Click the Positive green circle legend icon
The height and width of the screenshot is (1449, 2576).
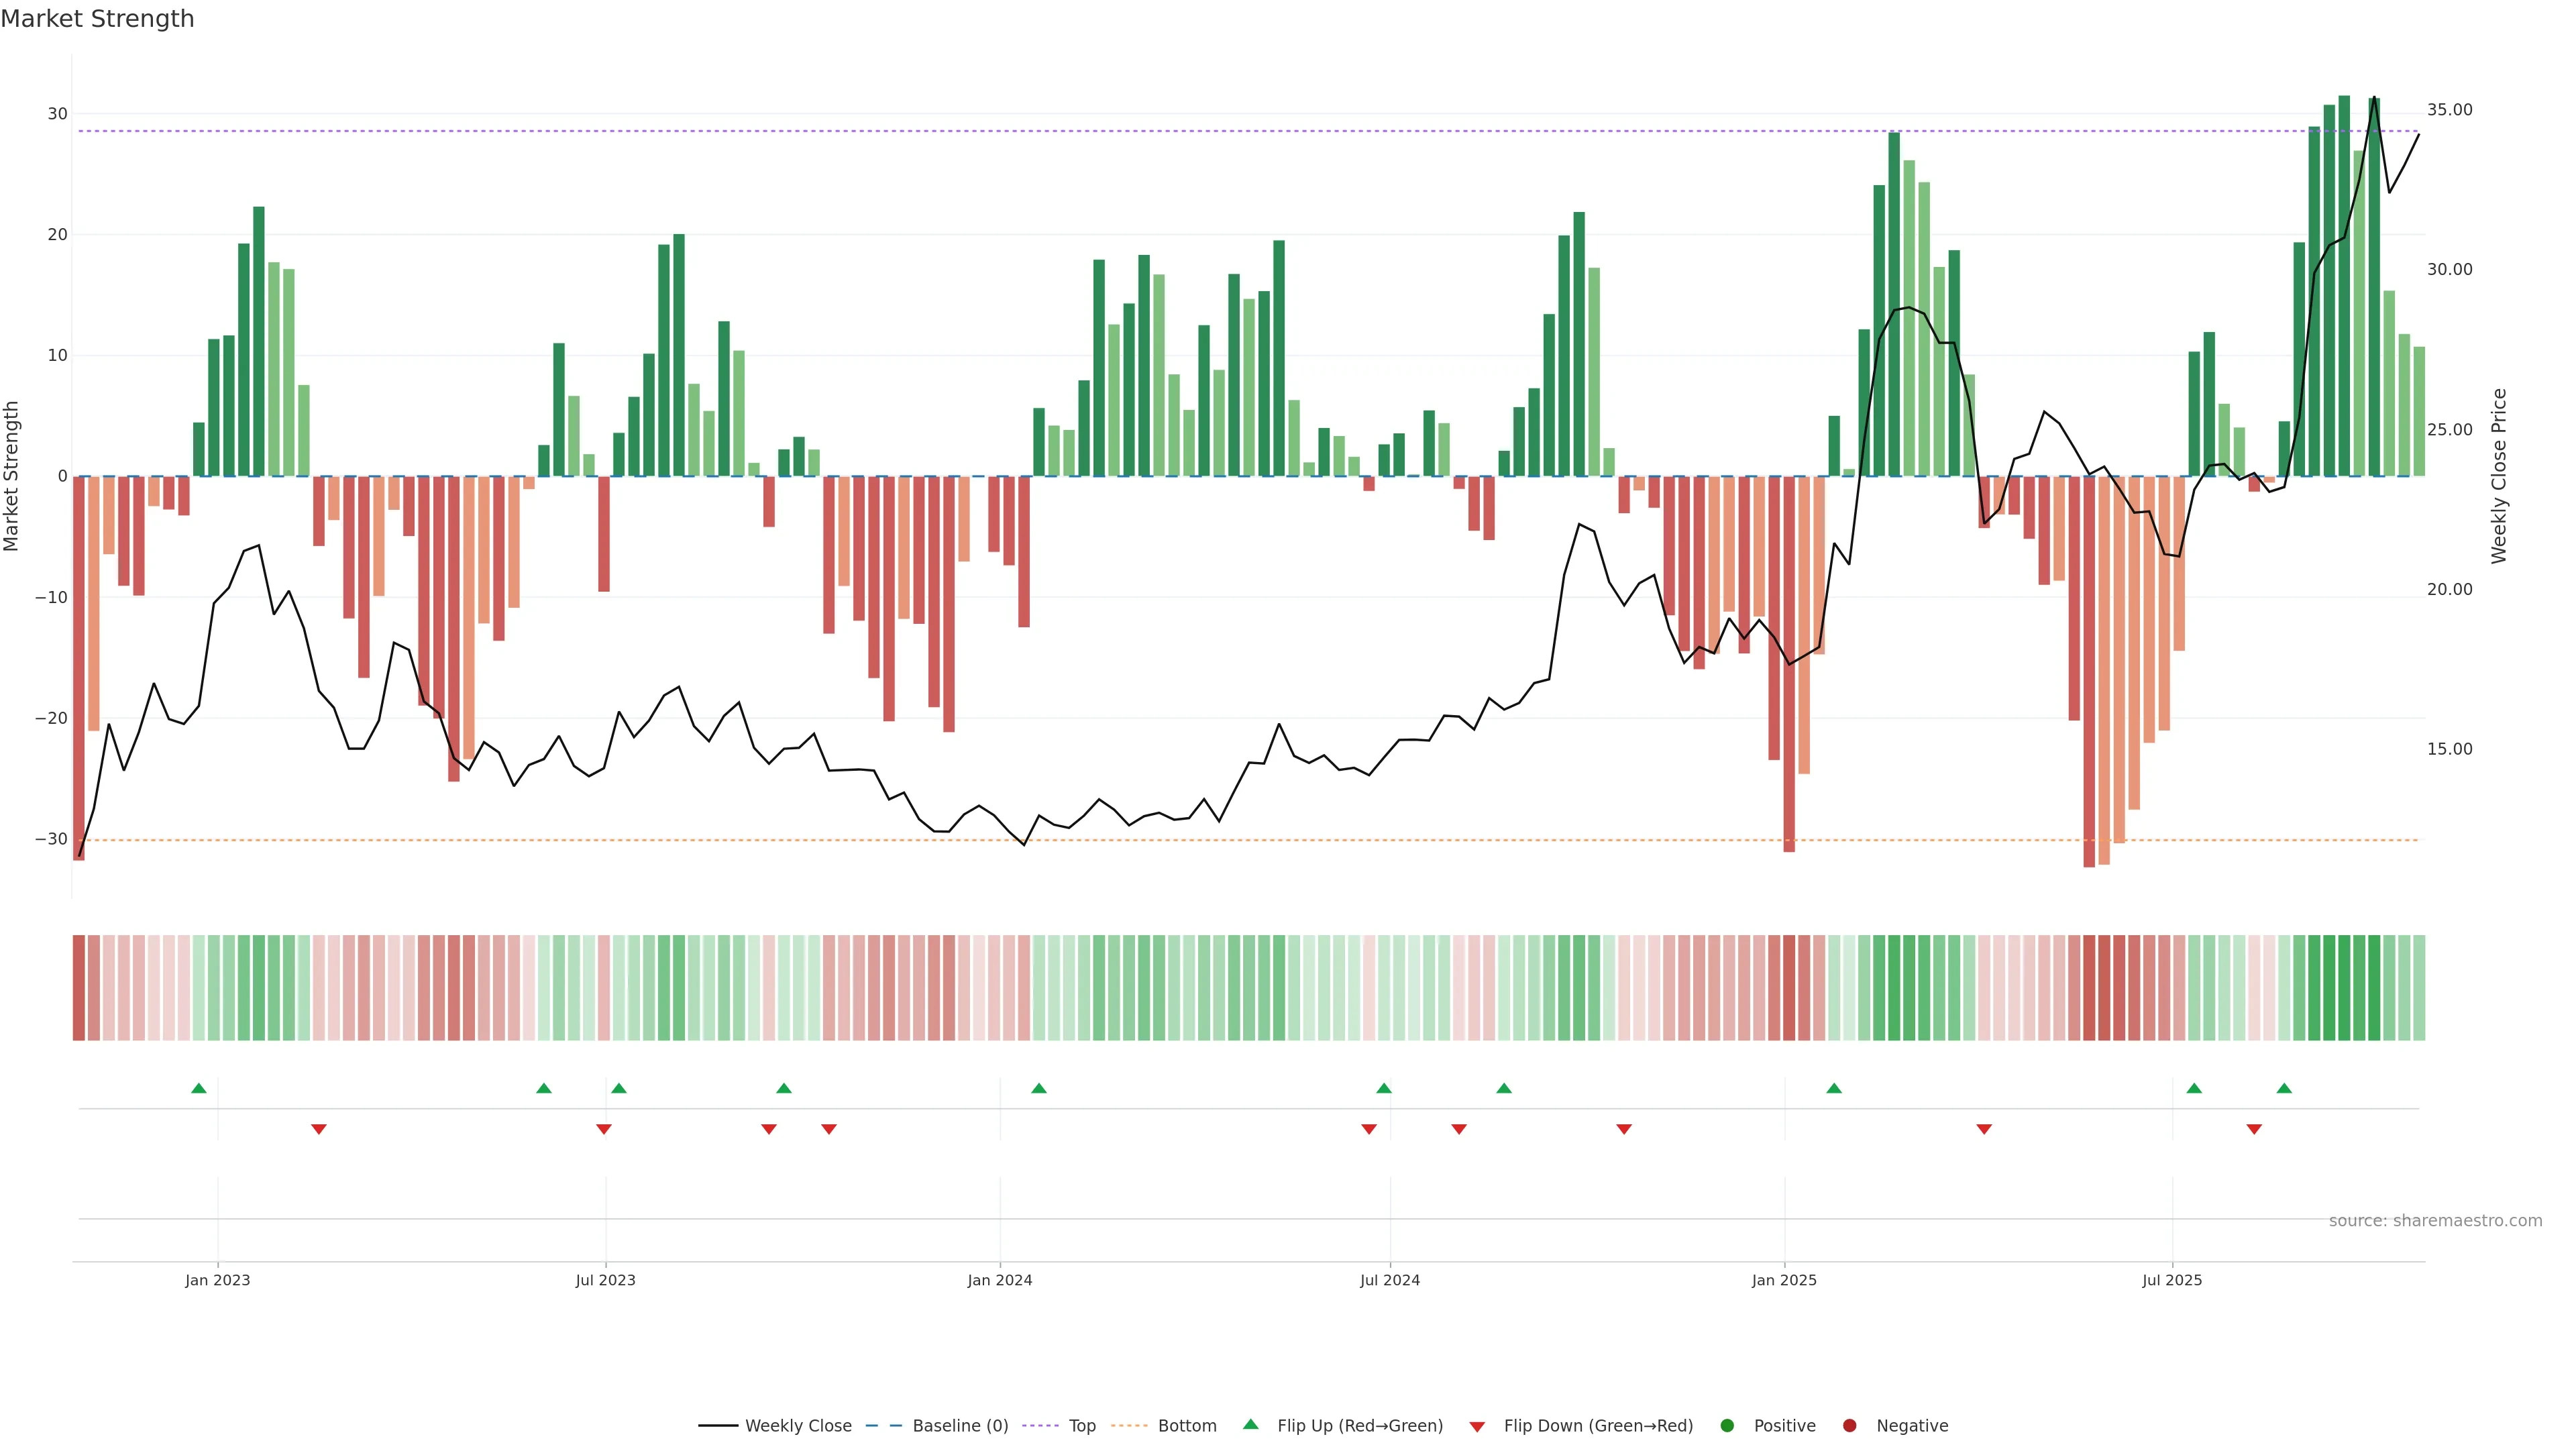point(1727,1426)
